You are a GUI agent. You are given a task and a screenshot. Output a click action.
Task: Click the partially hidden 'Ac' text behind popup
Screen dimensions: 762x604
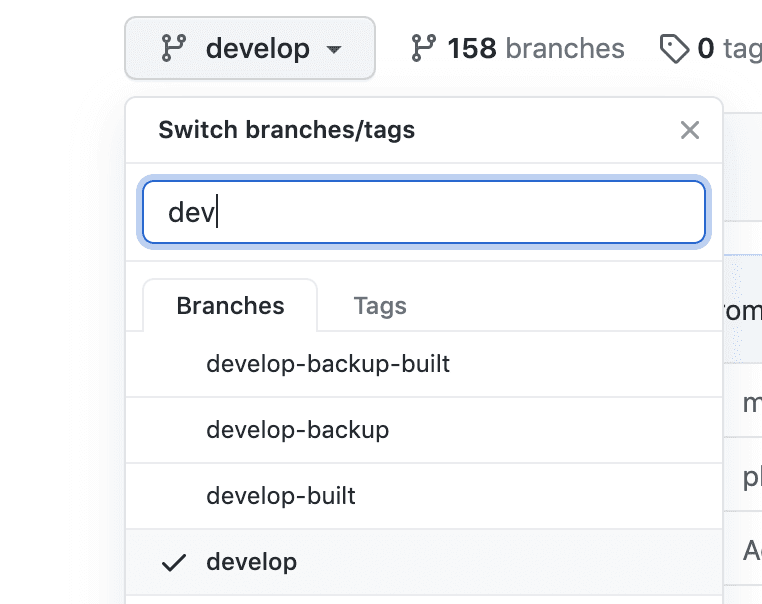751,550
